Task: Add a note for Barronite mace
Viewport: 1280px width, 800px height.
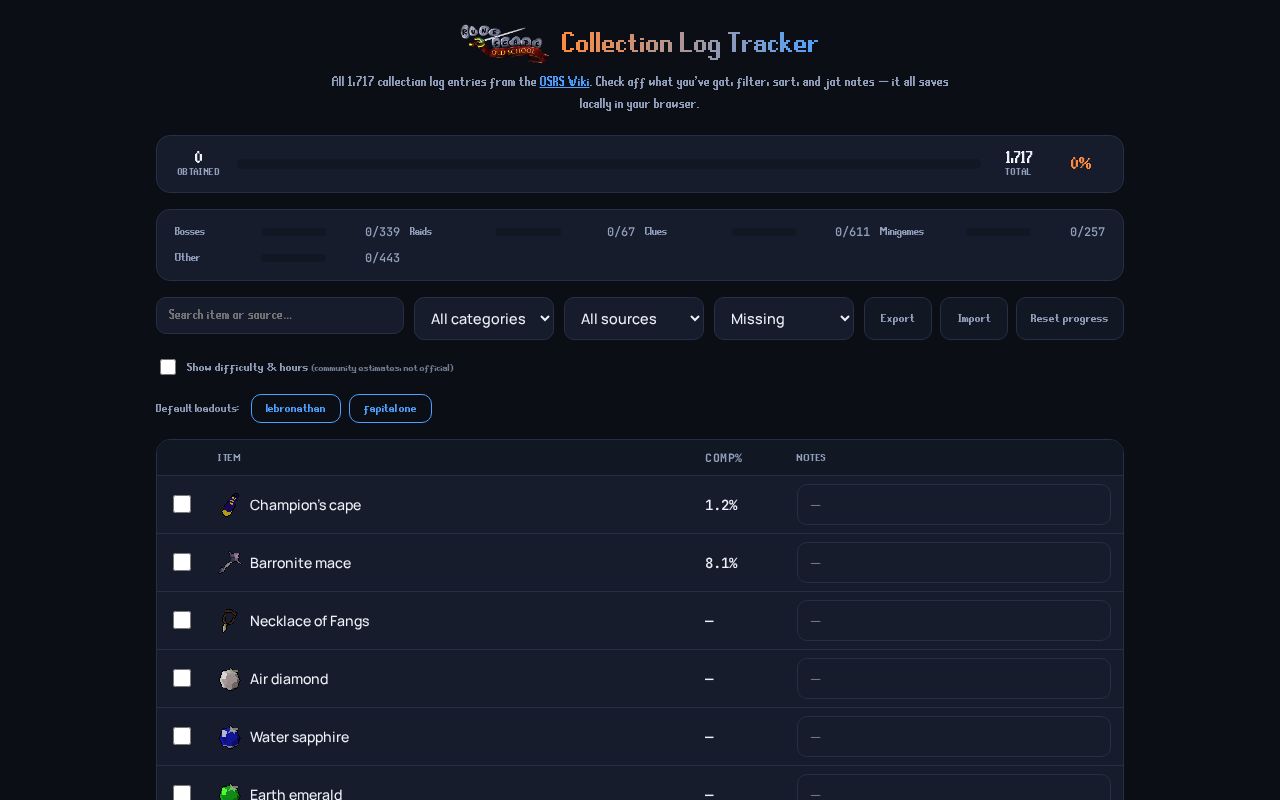Action: coord(954,563)
